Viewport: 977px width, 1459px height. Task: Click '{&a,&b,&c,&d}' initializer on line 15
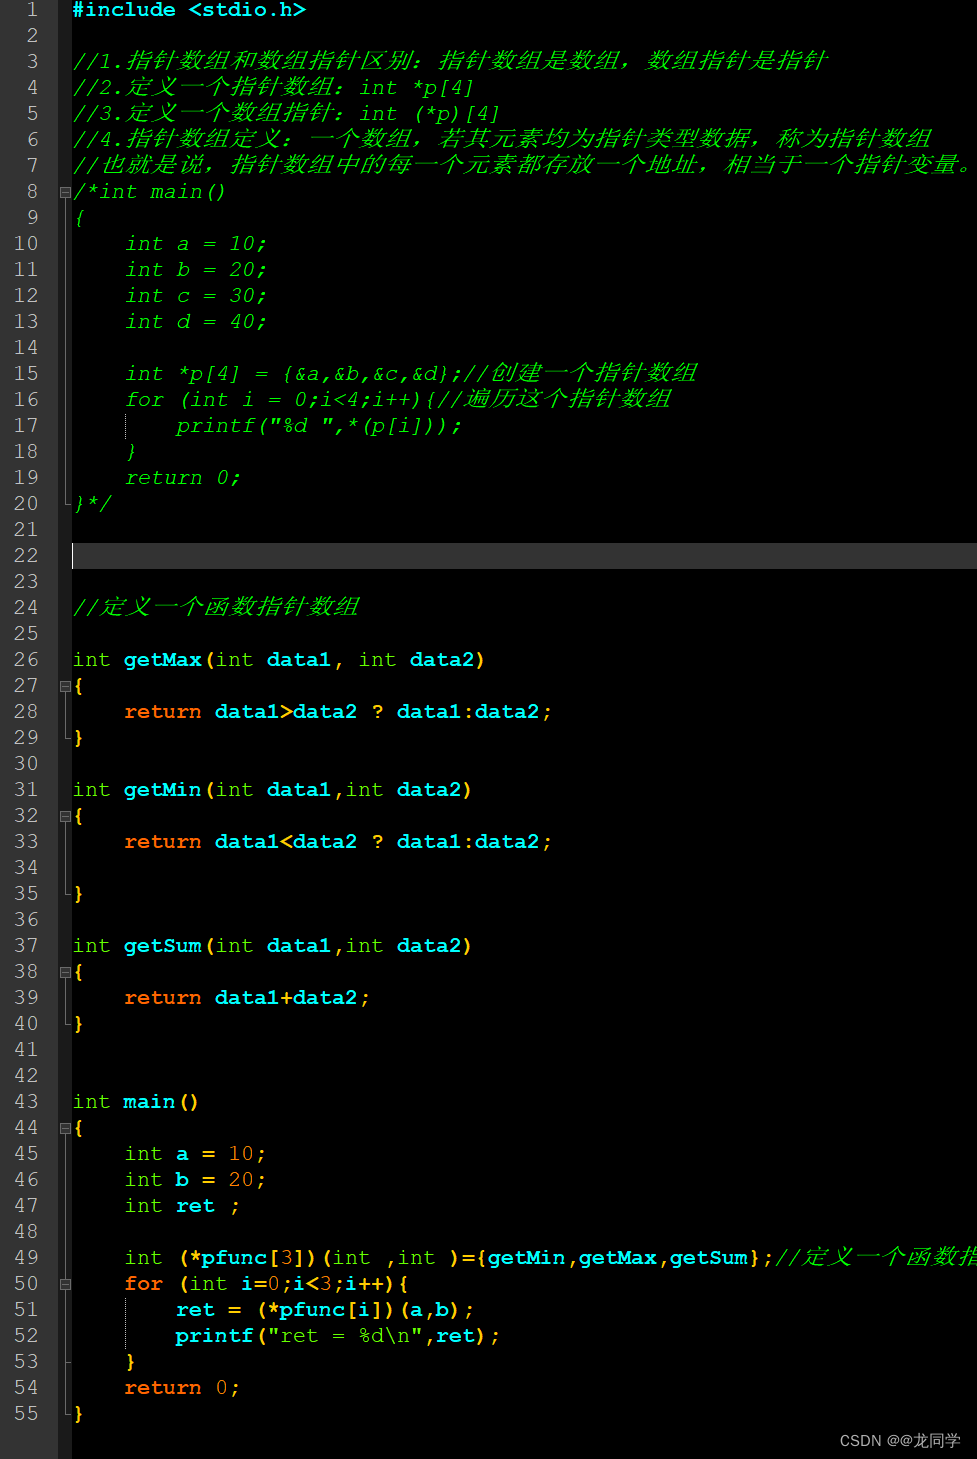365,374
